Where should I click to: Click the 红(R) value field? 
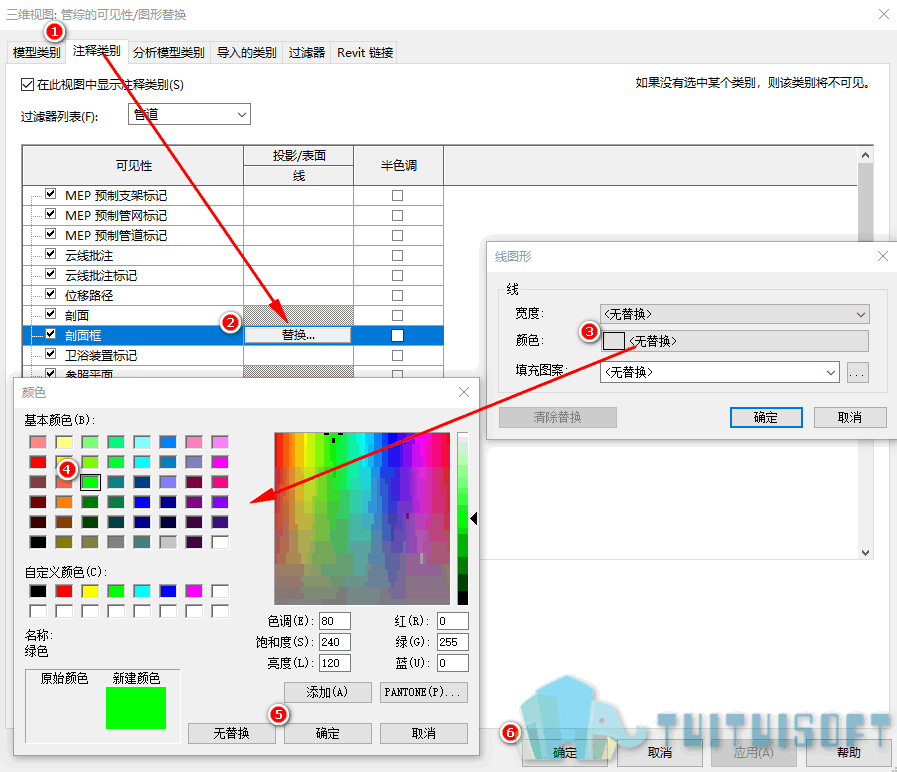click(x=453, y=621)
